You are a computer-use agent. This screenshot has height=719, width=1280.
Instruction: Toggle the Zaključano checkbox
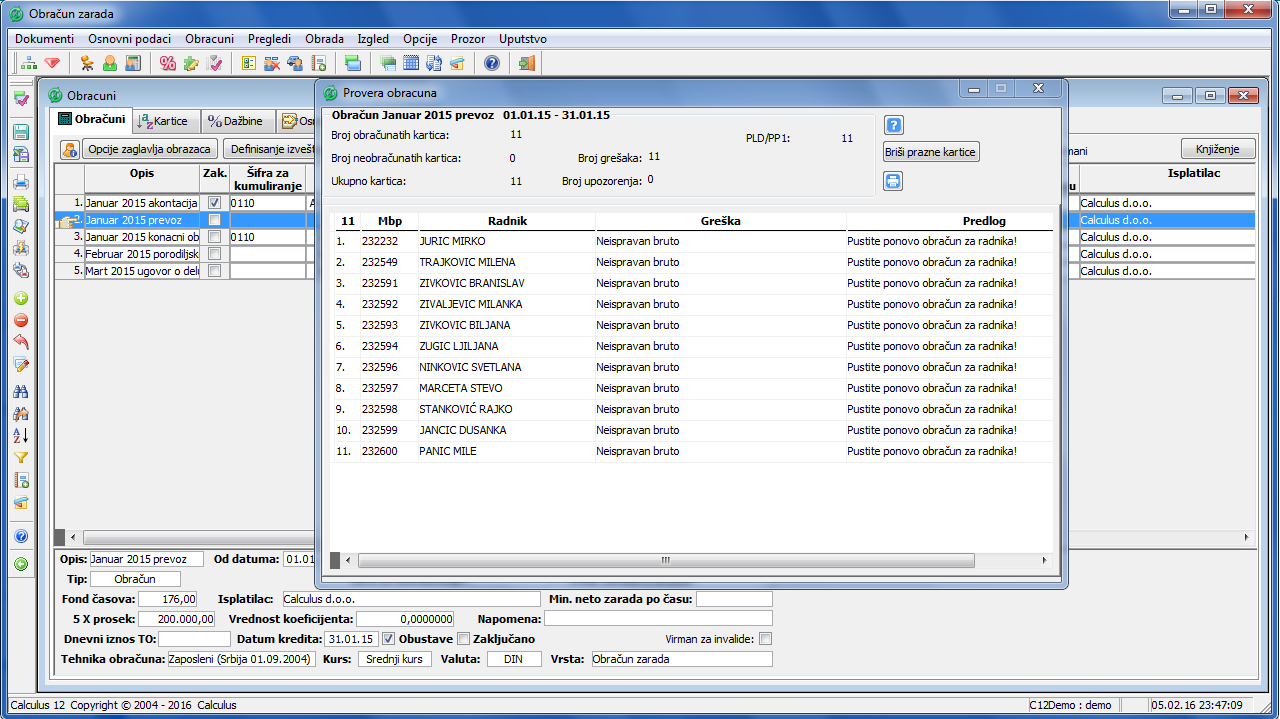[x=463, y=639]
